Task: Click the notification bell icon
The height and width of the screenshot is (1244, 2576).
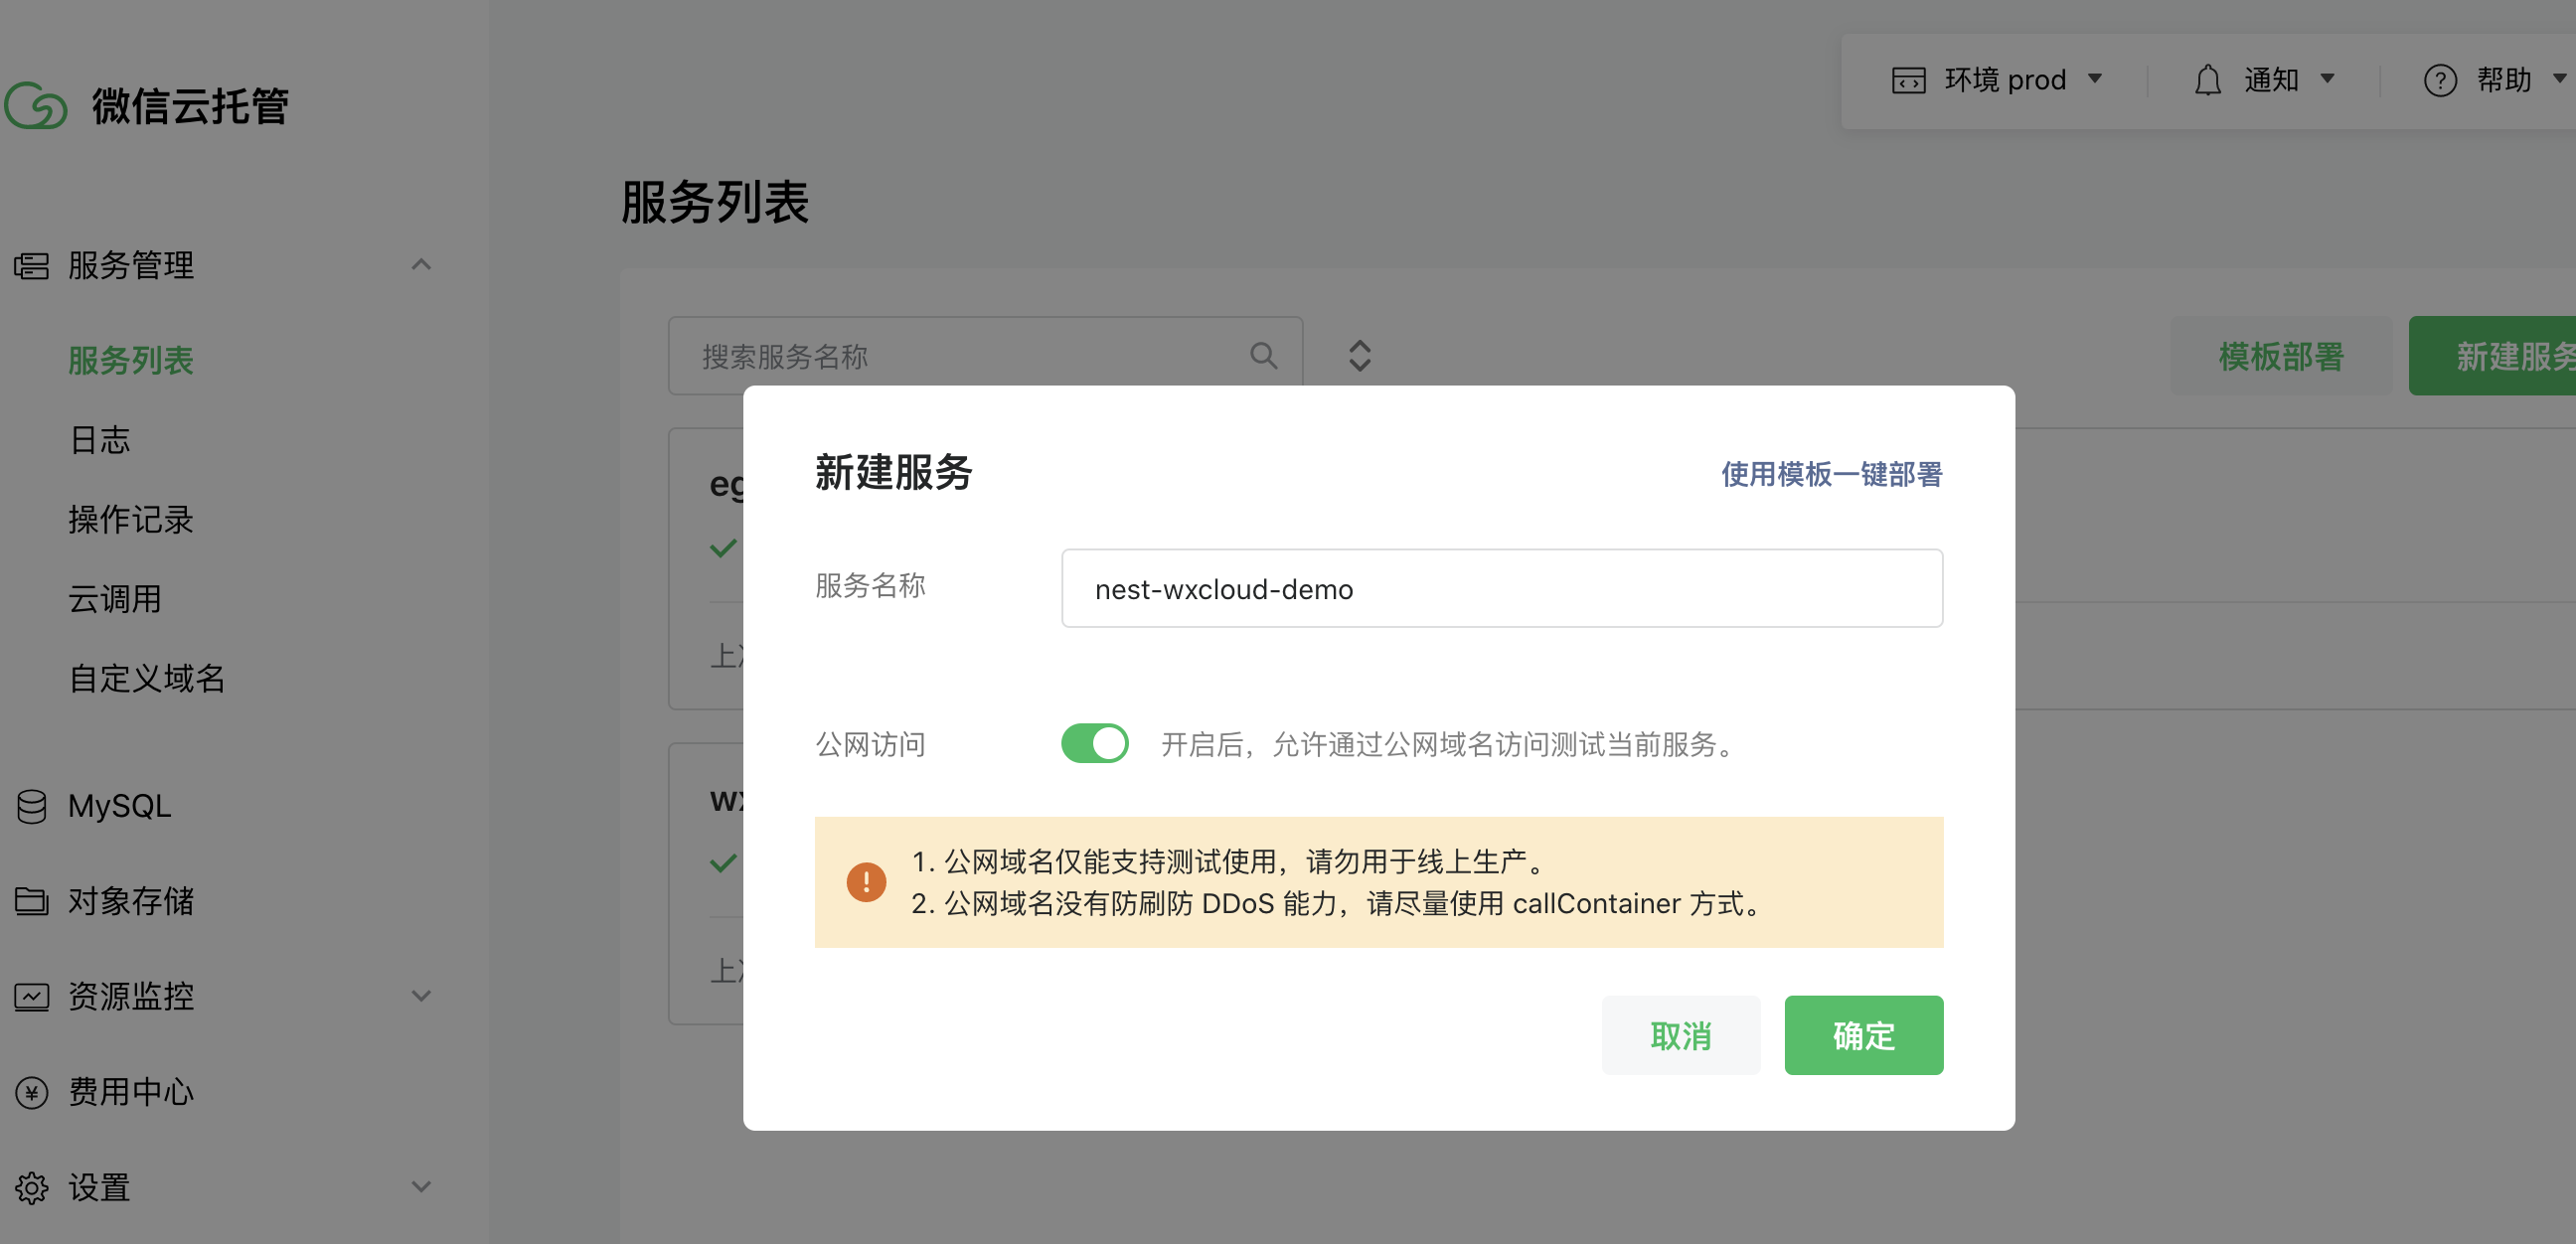Action: point(2208,80)
